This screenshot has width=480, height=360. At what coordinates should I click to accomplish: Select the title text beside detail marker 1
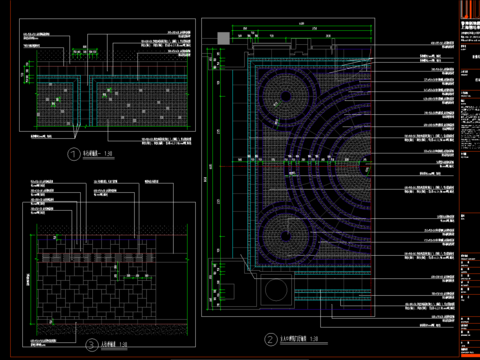[98, 154]
